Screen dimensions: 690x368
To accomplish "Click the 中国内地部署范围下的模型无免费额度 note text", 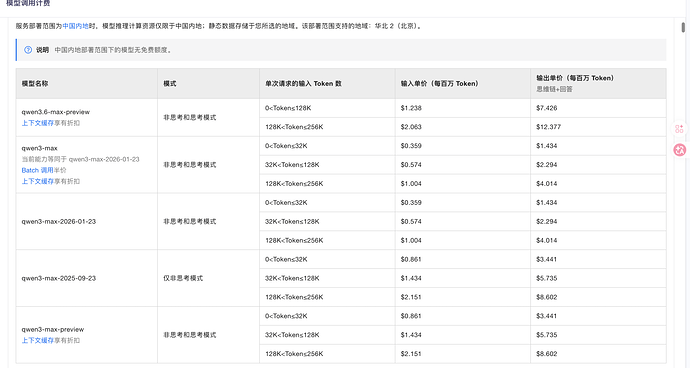I will pos(113,50).
